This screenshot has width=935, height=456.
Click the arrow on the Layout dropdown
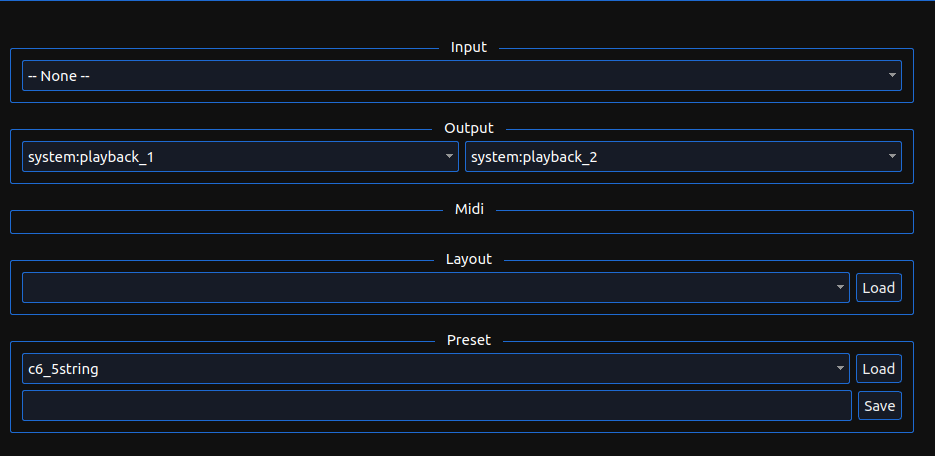pyautogui.click(x=840, y=288)
